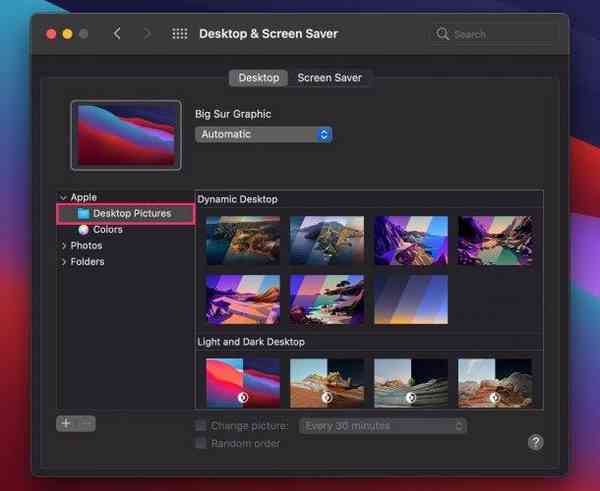Click the Help question mark button
Screen dimensions: 600x491
pyautogui.click(x=535, y=442)
